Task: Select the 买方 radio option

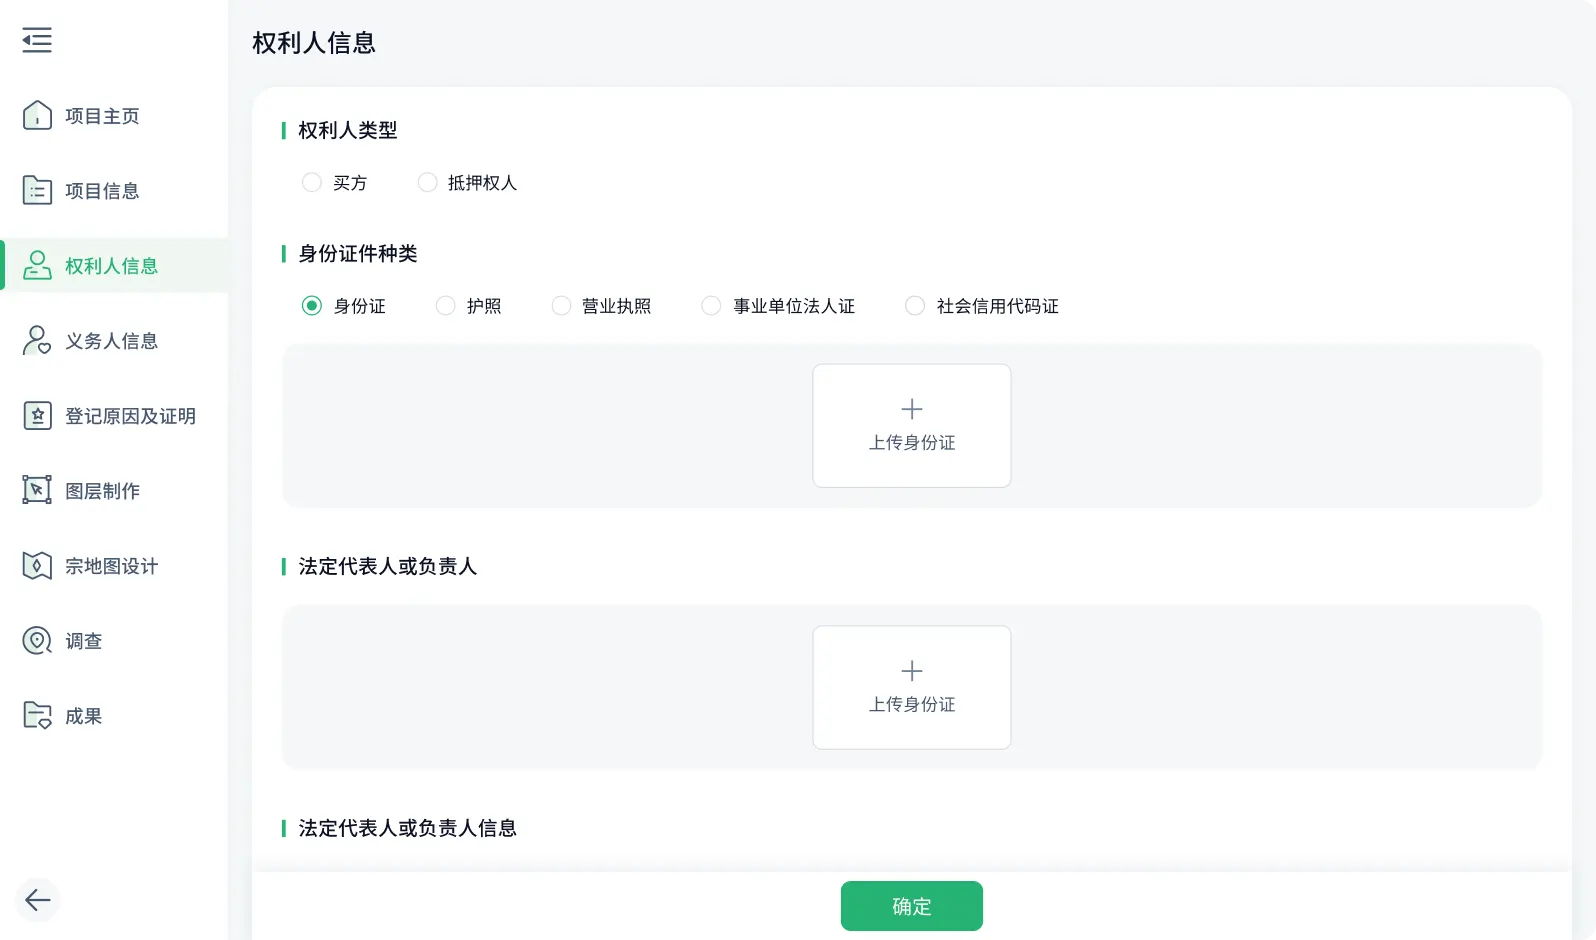Action: point(312,182)
